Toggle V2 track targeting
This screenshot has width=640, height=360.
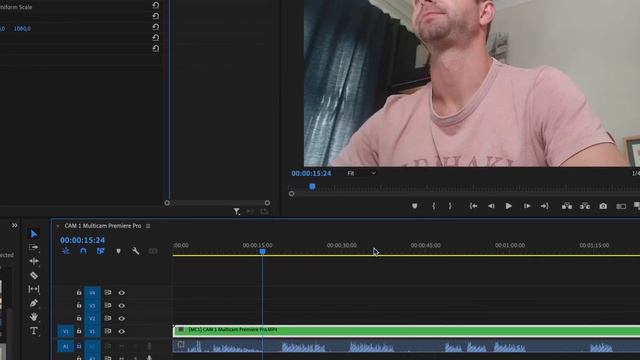pyautogui.click(x=92, y=318)
